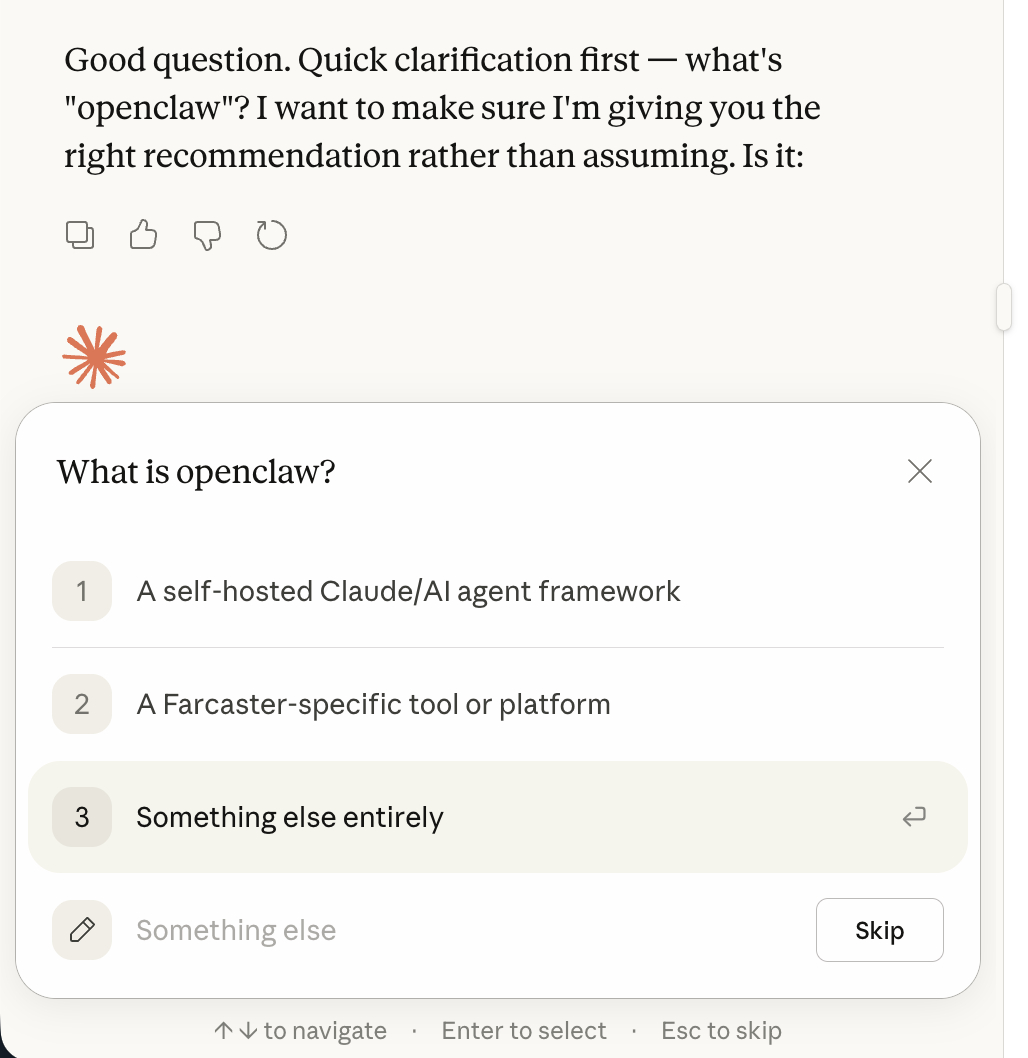Screen dimensions: 1028x1058
Task: Click the number 2 badge
Action: pyautogui.click(x=82, y=705)
